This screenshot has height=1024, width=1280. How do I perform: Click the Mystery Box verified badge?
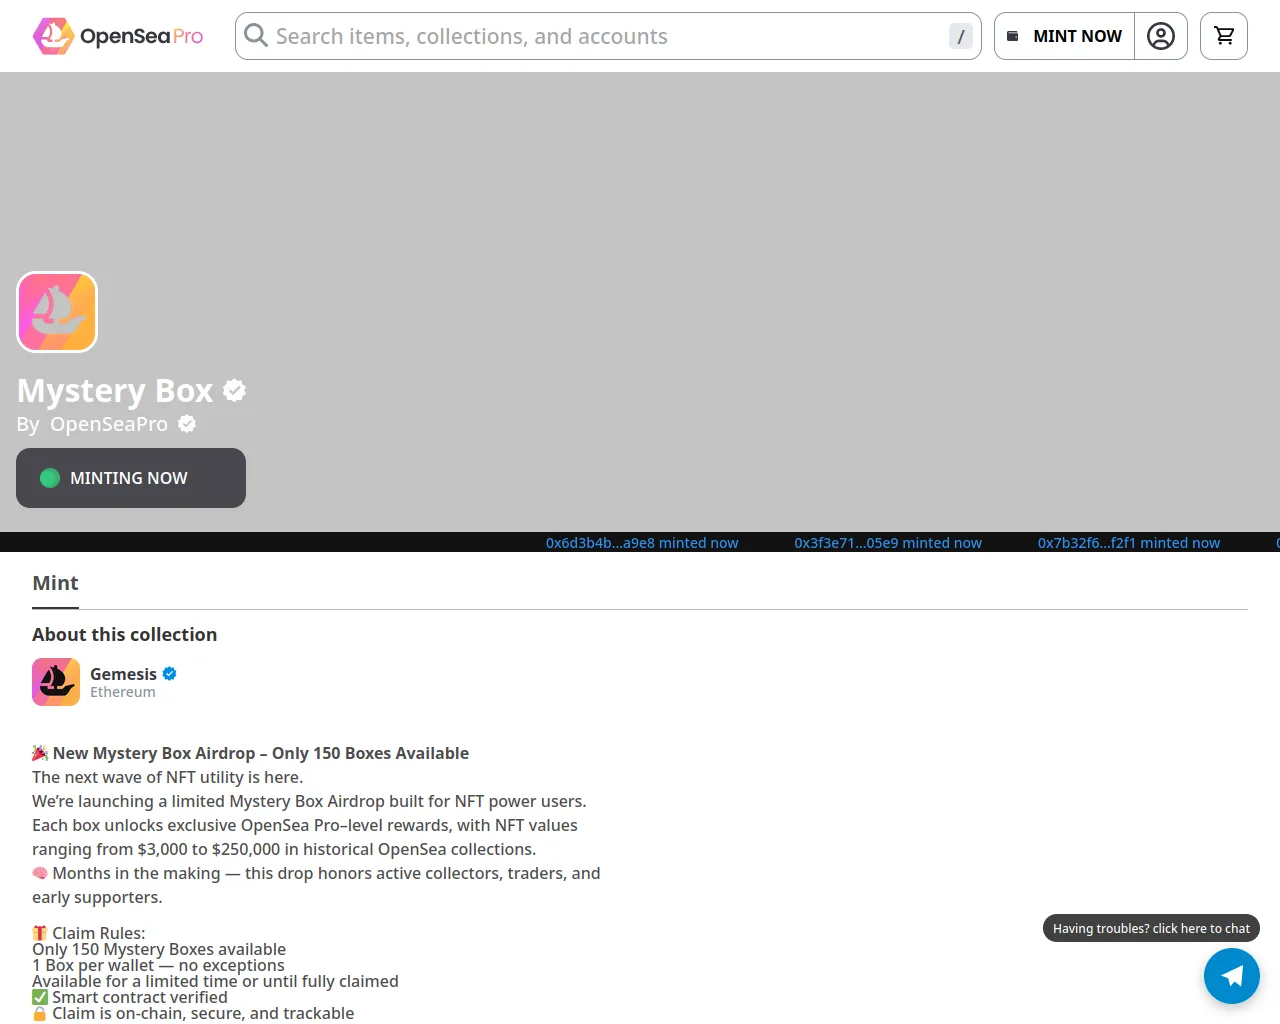click(x=235, y=390)
